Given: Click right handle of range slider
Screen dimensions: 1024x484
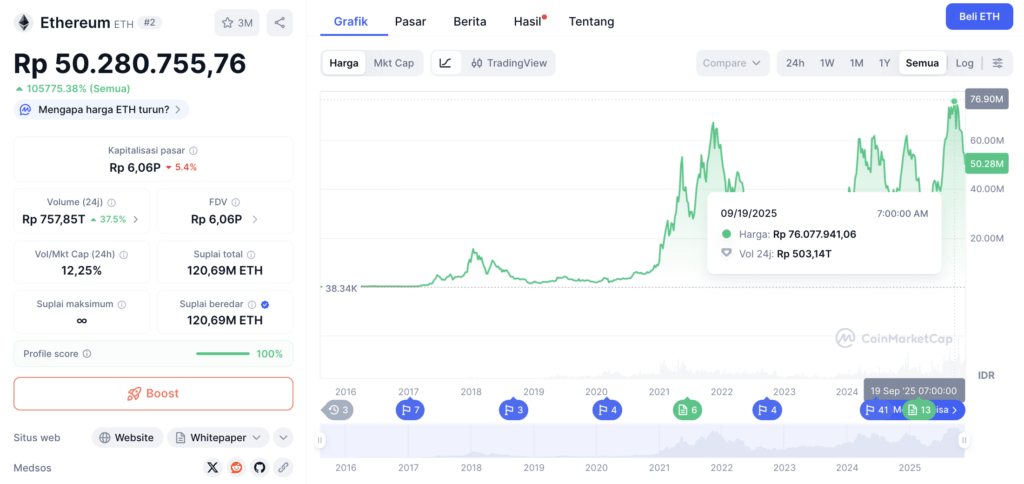Looking at the screenshot, I should 965,440.
